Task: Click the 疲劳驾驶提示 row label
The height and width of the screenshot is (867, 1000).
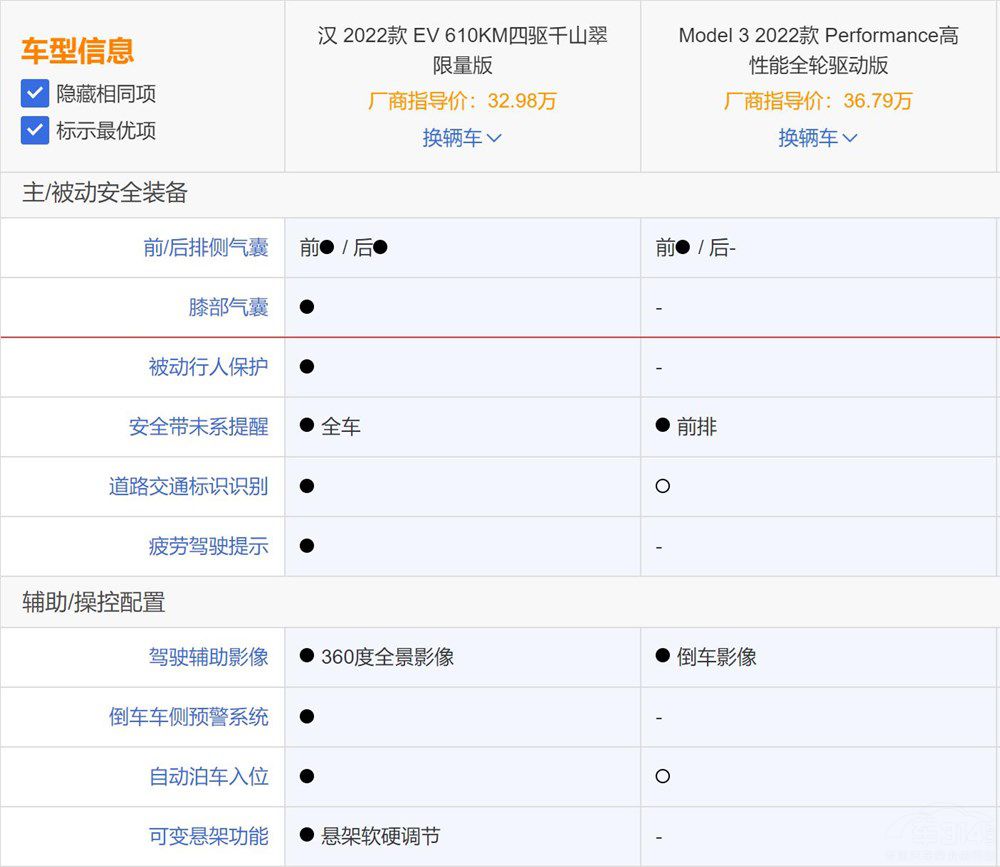Action: (x=208, y=547)
